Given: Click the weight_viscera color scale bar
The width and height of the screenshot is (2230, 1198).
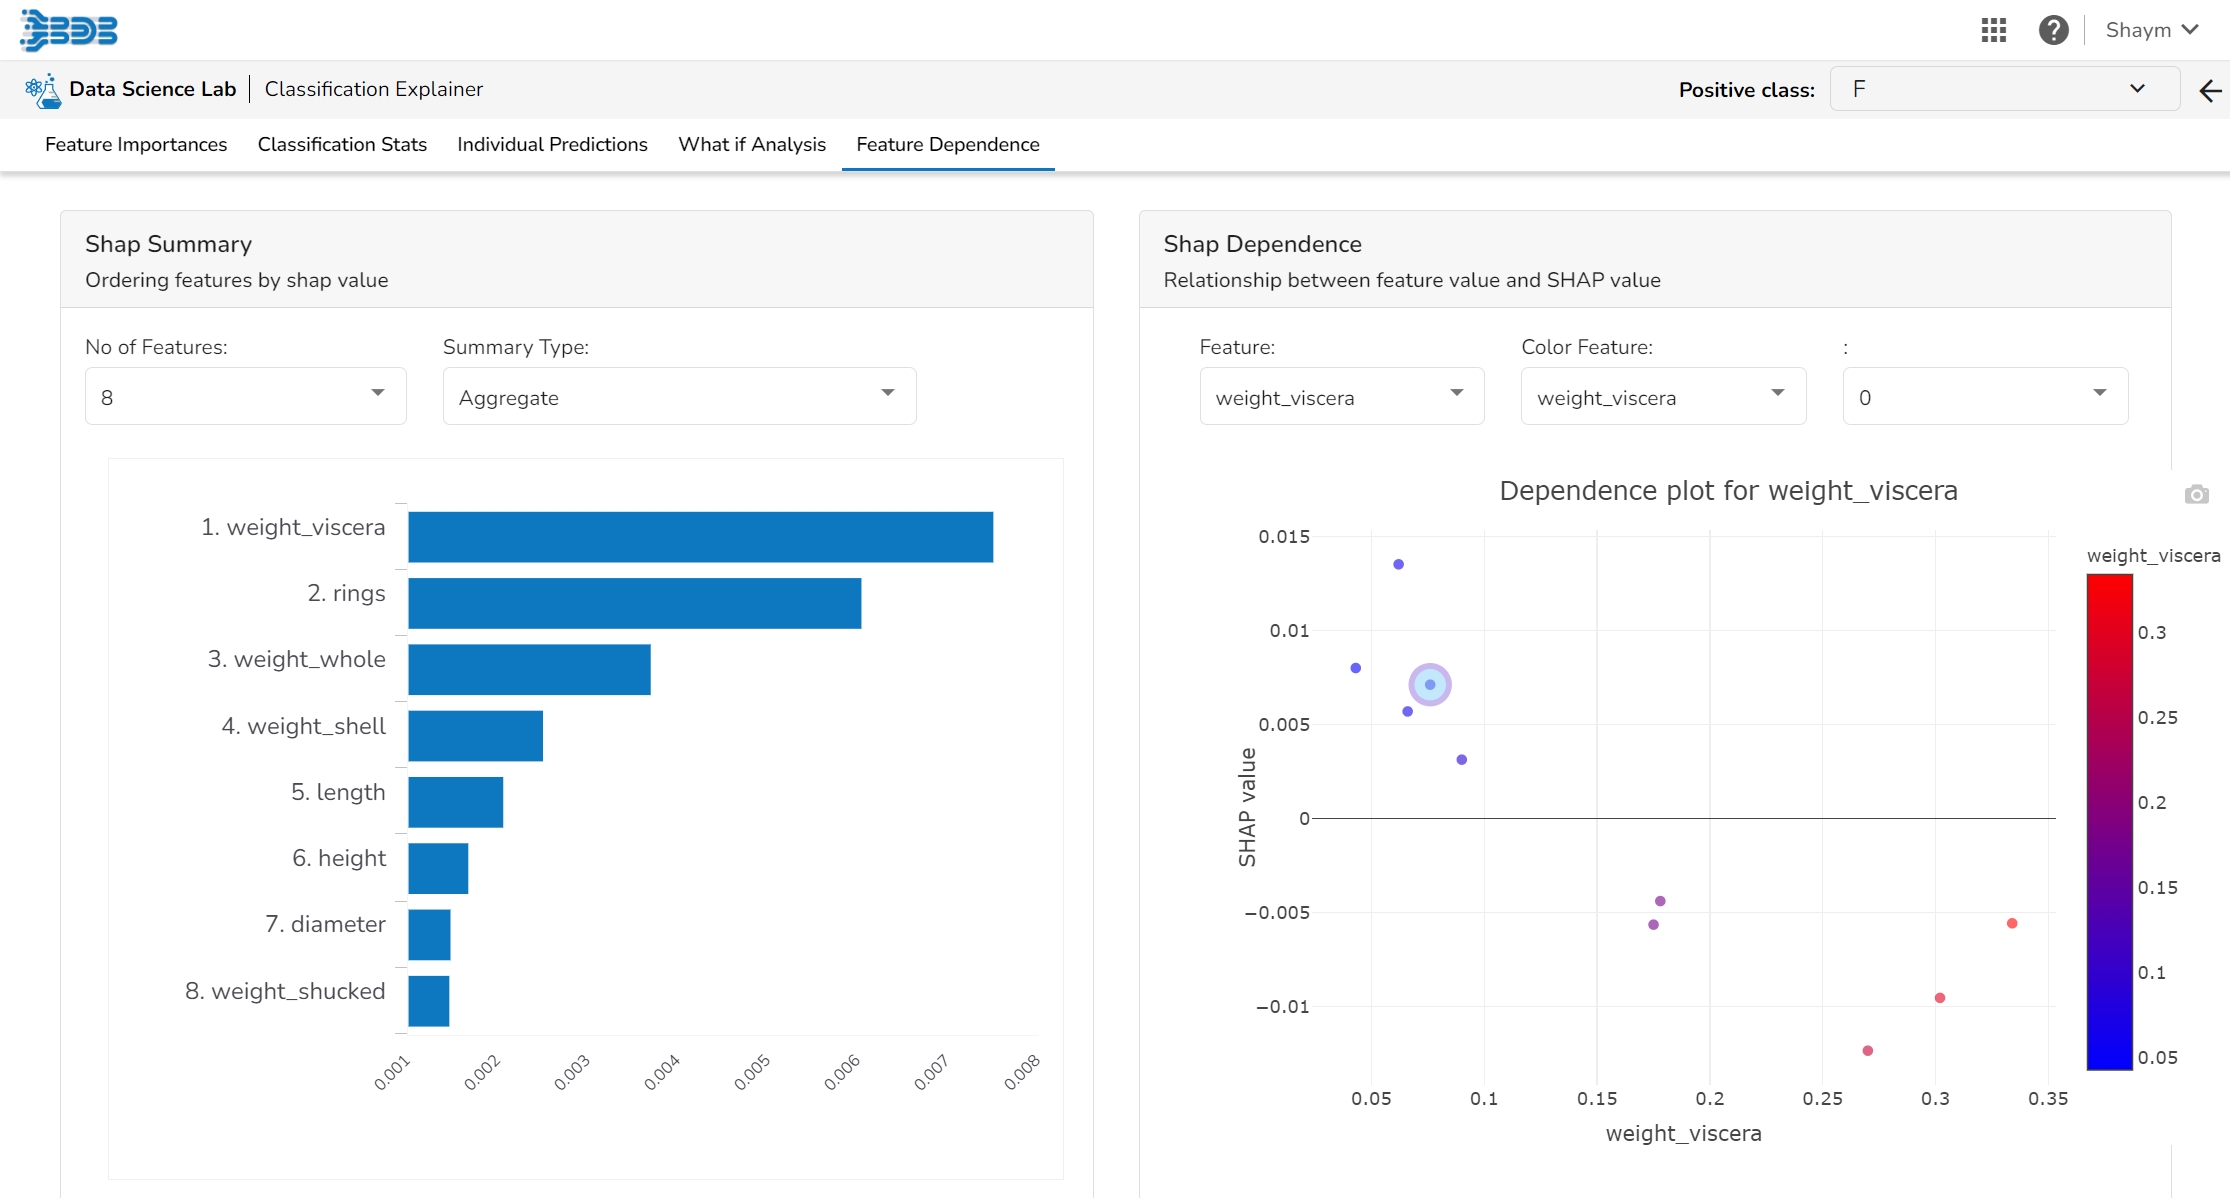Looking at the screenshot, I should point(2109,820).
